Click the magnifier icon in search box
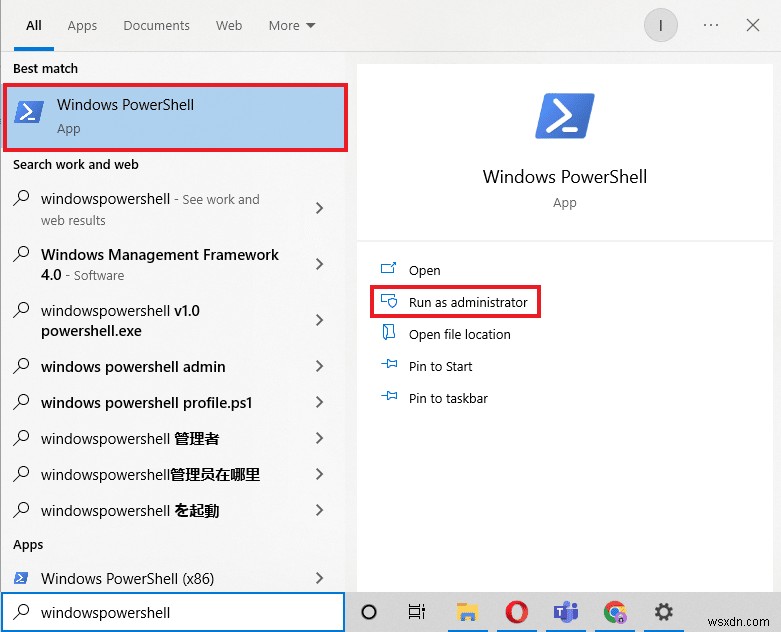The width and height of the screenshot is (781, 632). [21, 612]
